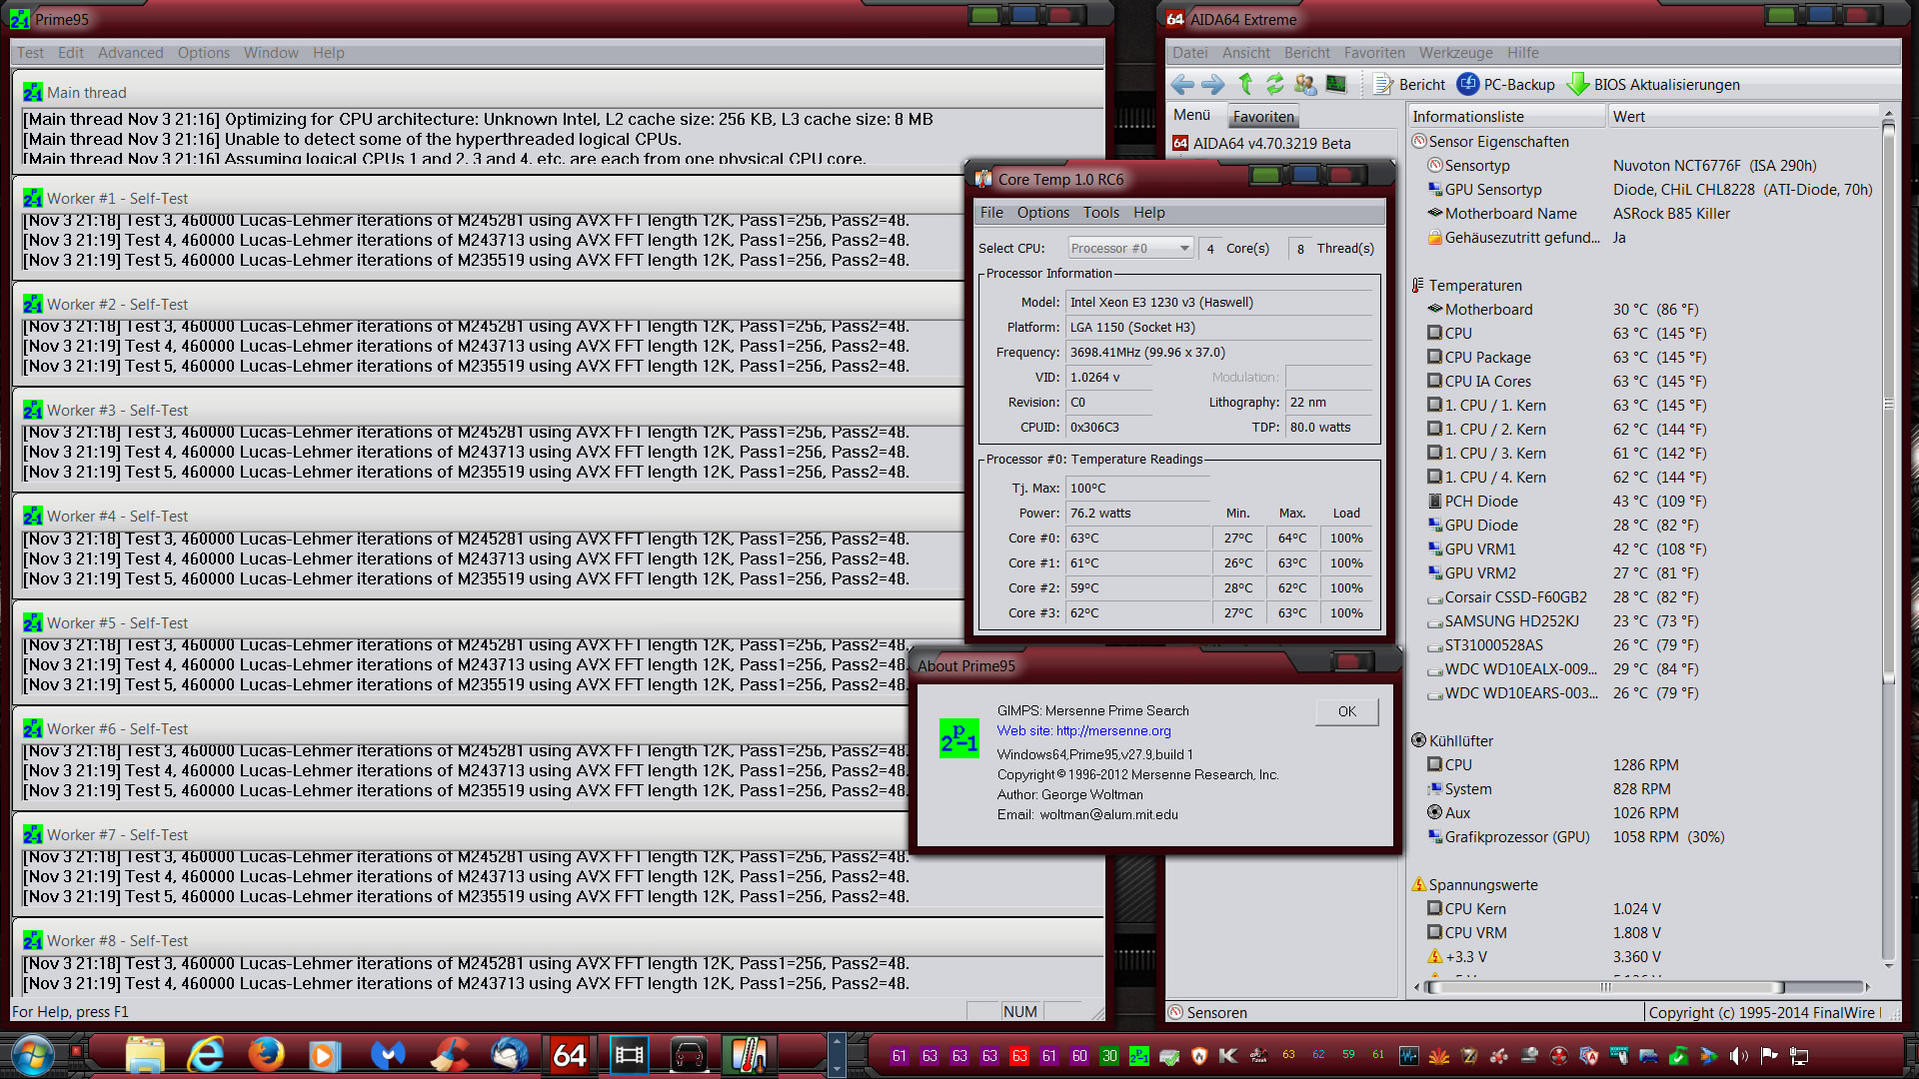The width and height of the screenshot is (1919, 1079).
Task: Open the Help menu in Prime95
Action: click(328, 53)
